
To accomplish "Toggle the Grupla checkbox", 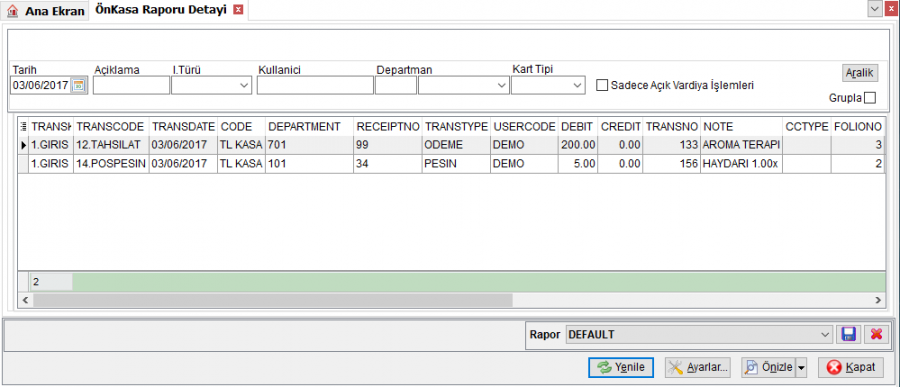I will pos(870,98).
